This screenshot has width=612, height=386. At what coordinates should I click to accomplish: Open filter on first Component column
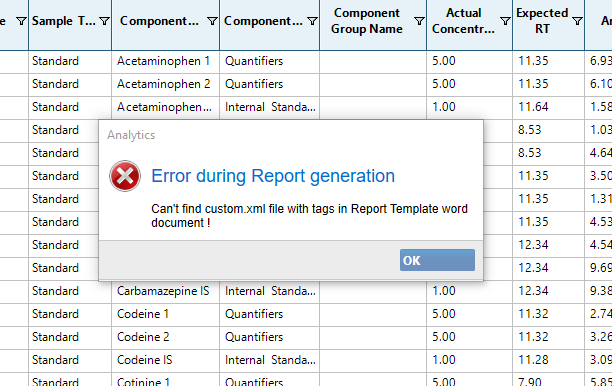click(212, 21)
